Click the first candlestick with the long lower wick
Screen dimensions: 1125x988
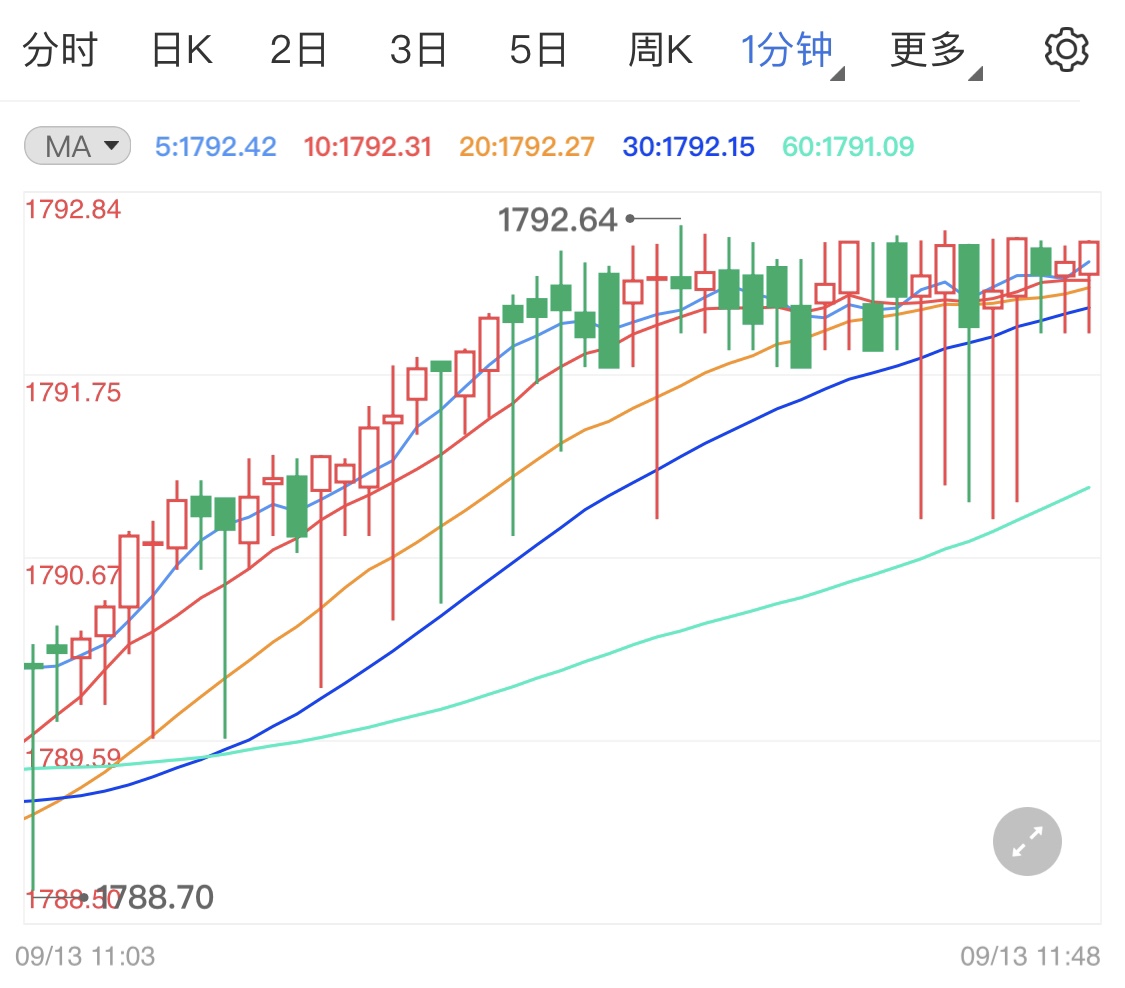click(33, 768)
